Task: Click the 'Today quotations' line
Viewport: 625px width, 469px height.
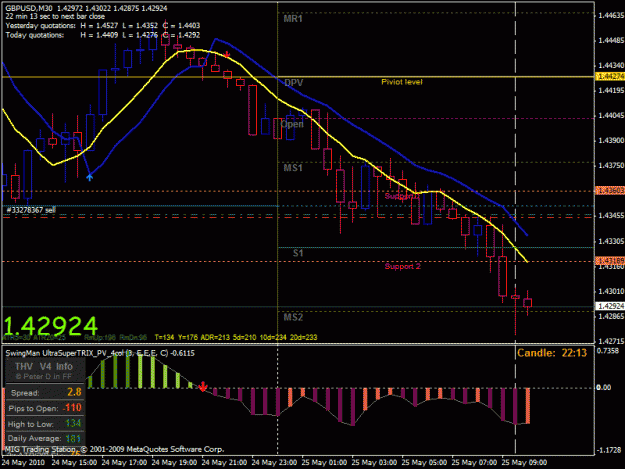Action: [x=103, y=35]
